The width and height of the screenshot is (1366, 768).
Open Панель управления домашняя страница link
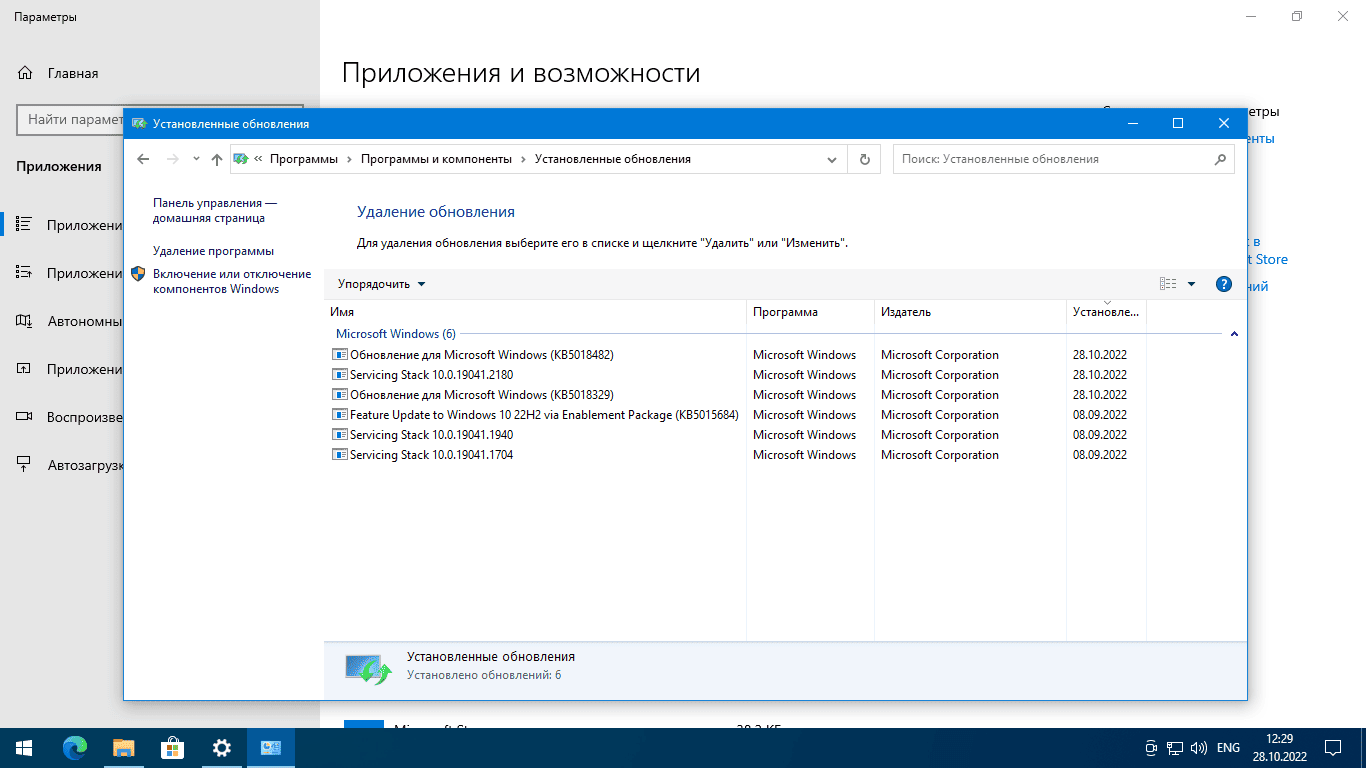pyautogui.click(x=215, y=210)
